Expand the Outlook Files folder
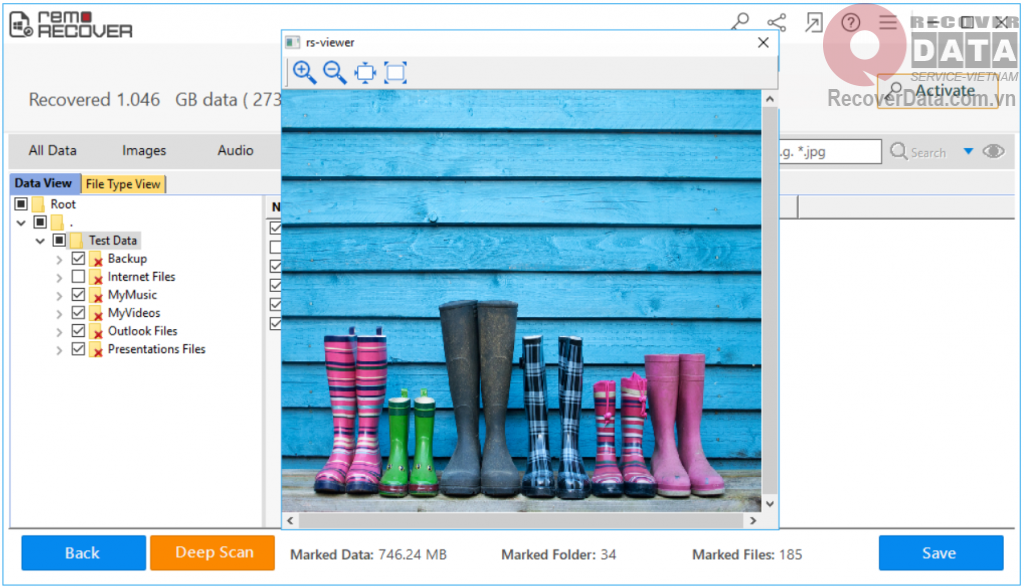This screenshot has height=588, width=1024. [x=60, y=331]
